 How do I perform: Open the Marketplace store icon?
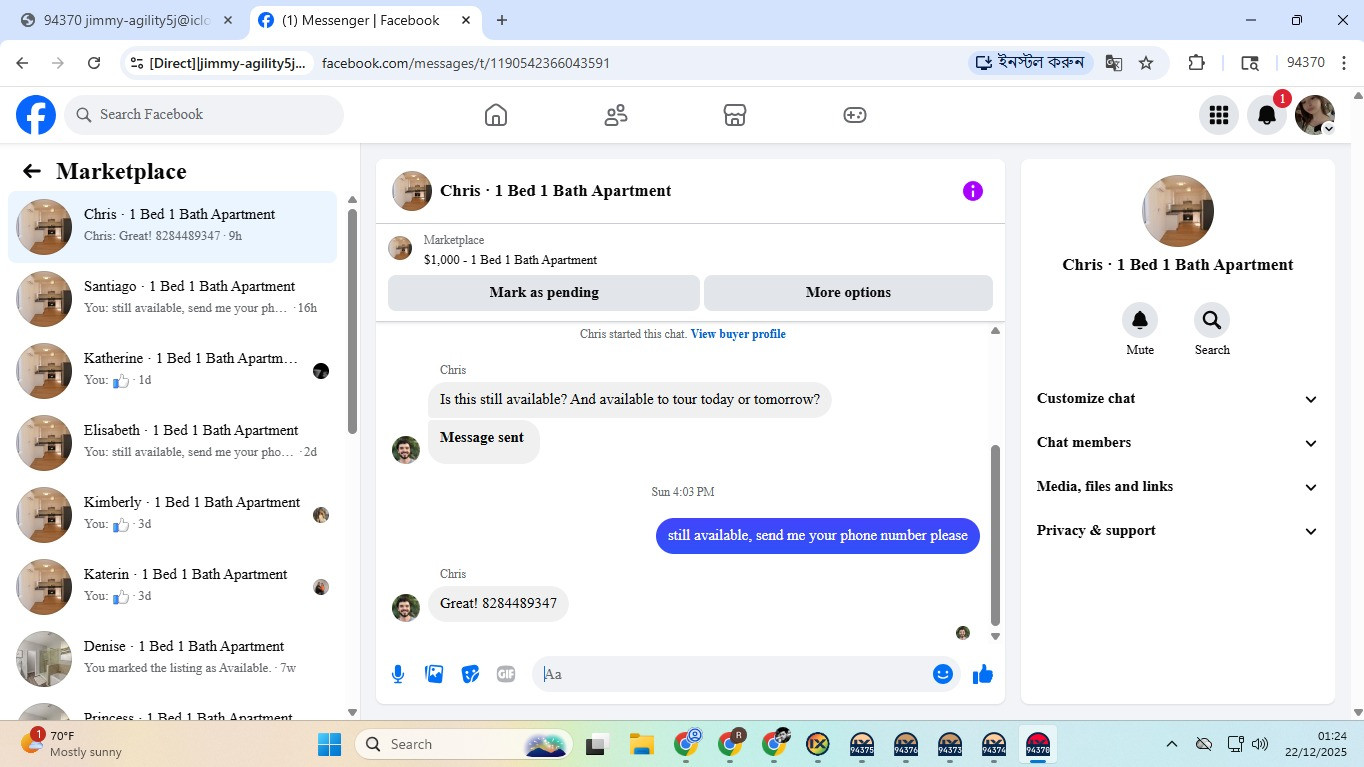coord(735,115)
